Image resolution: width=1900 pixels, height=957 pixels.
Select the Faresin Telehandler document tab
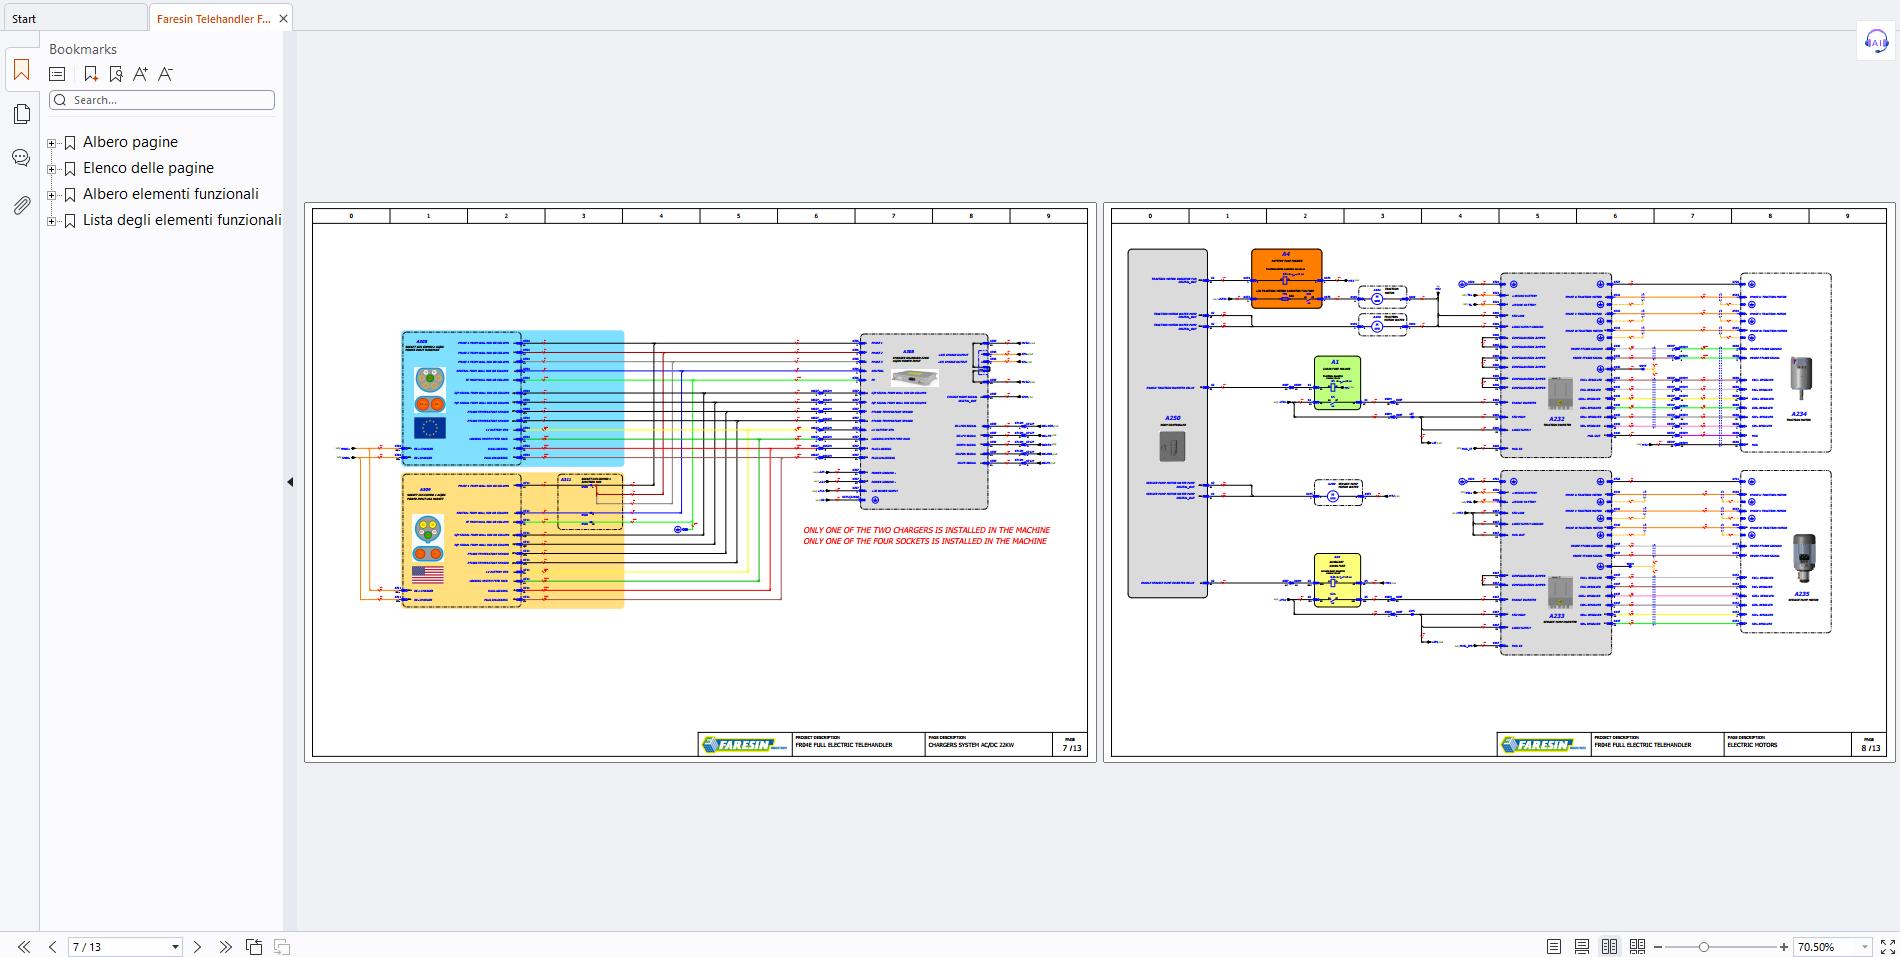(x=214, y=18)
